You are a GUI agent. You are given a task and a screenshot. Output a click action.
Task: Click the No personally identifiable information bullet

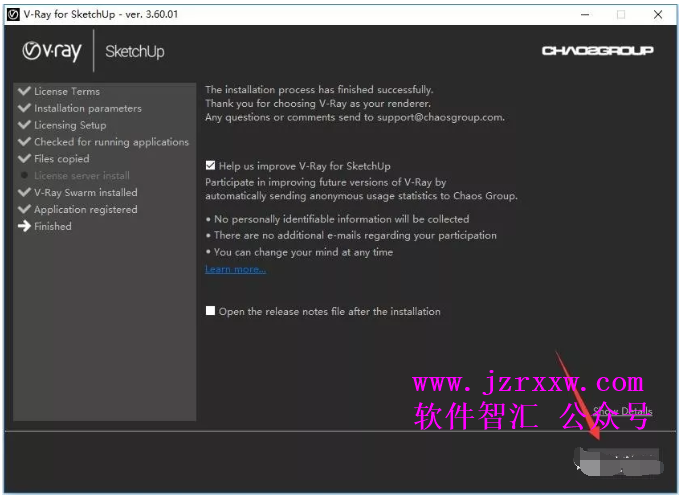pyautogui.click(x=337, y=219)
